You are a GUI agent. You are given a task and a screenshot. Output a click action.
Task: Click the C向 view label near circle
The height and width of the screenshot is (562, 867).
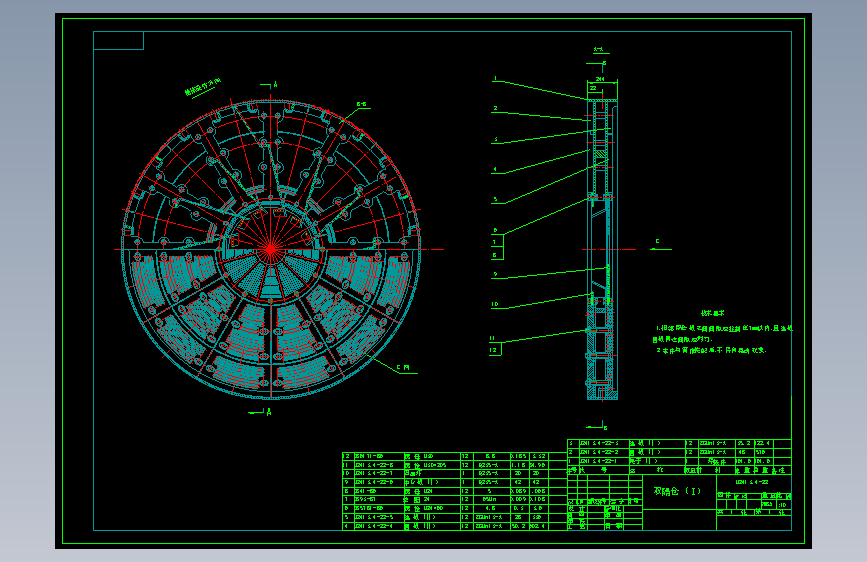point(403,368)
